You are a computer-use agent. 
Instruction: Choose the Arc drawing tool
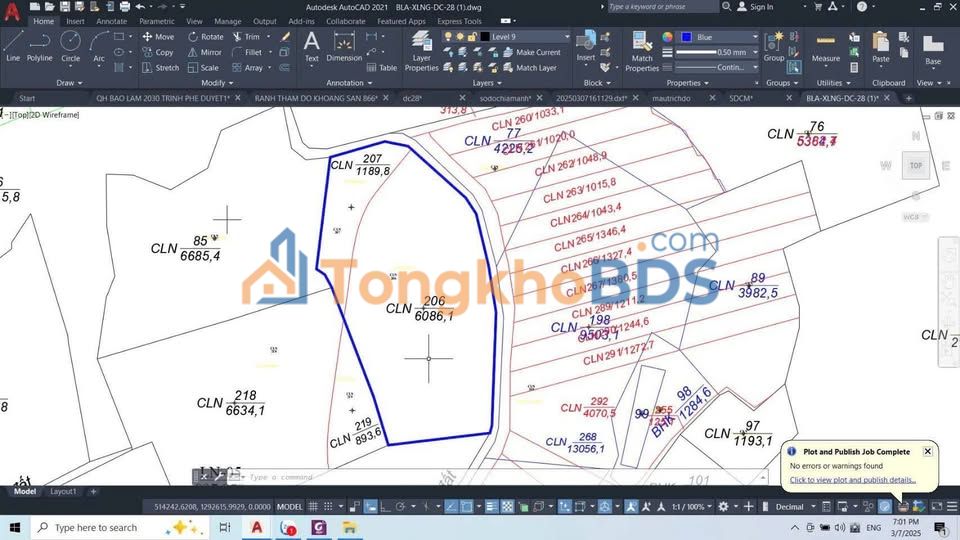click(99, 46)
